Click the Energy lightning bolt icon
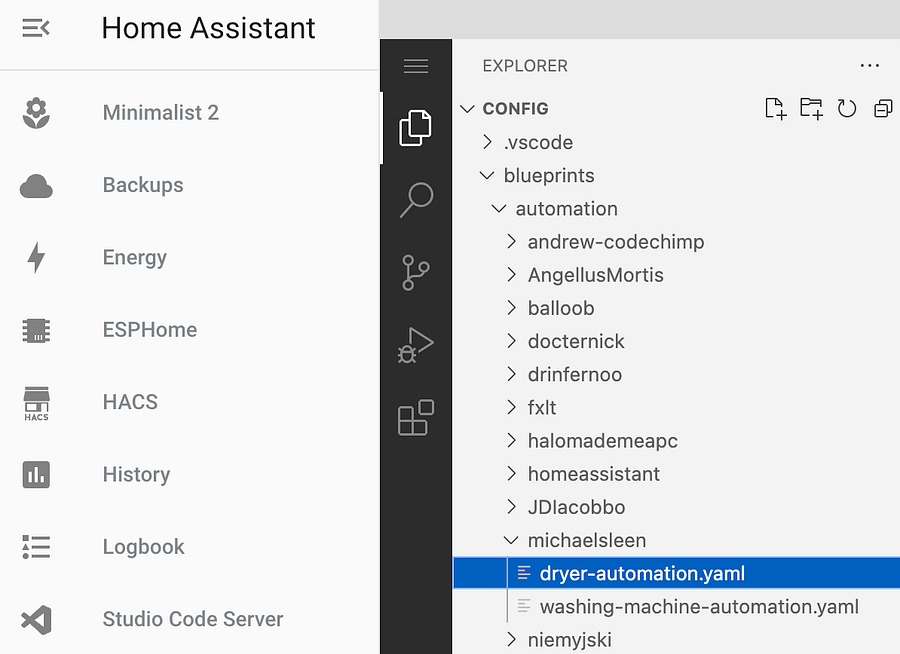This screenshot has width=900, height=654. click(36, 257)
